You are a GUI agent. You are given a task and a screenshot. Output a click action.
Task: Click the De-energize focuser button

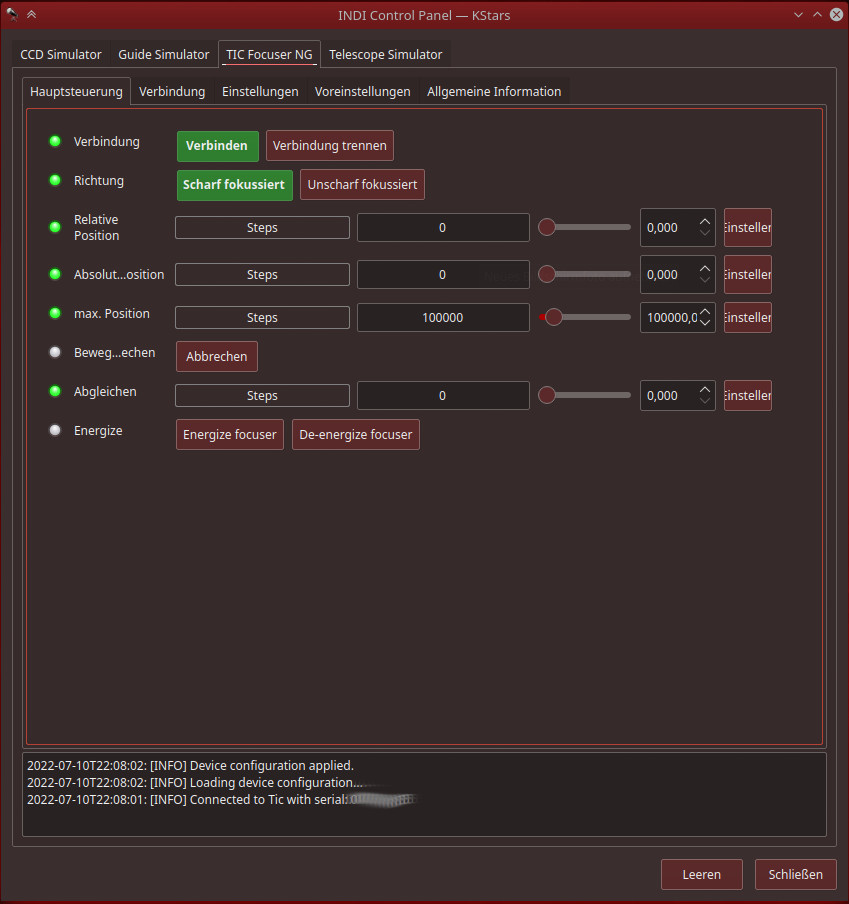(x=355, y=435)
